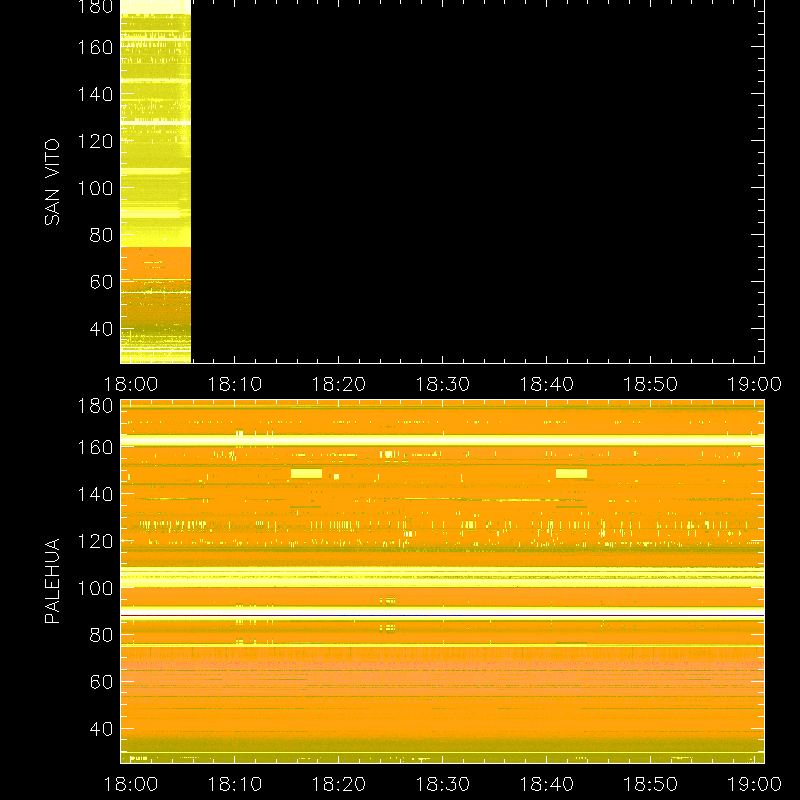The height and width of the screenshot is (800, 800).
Task: Click 18:20 time label below Palehua plot
Action: click(339, 784)
